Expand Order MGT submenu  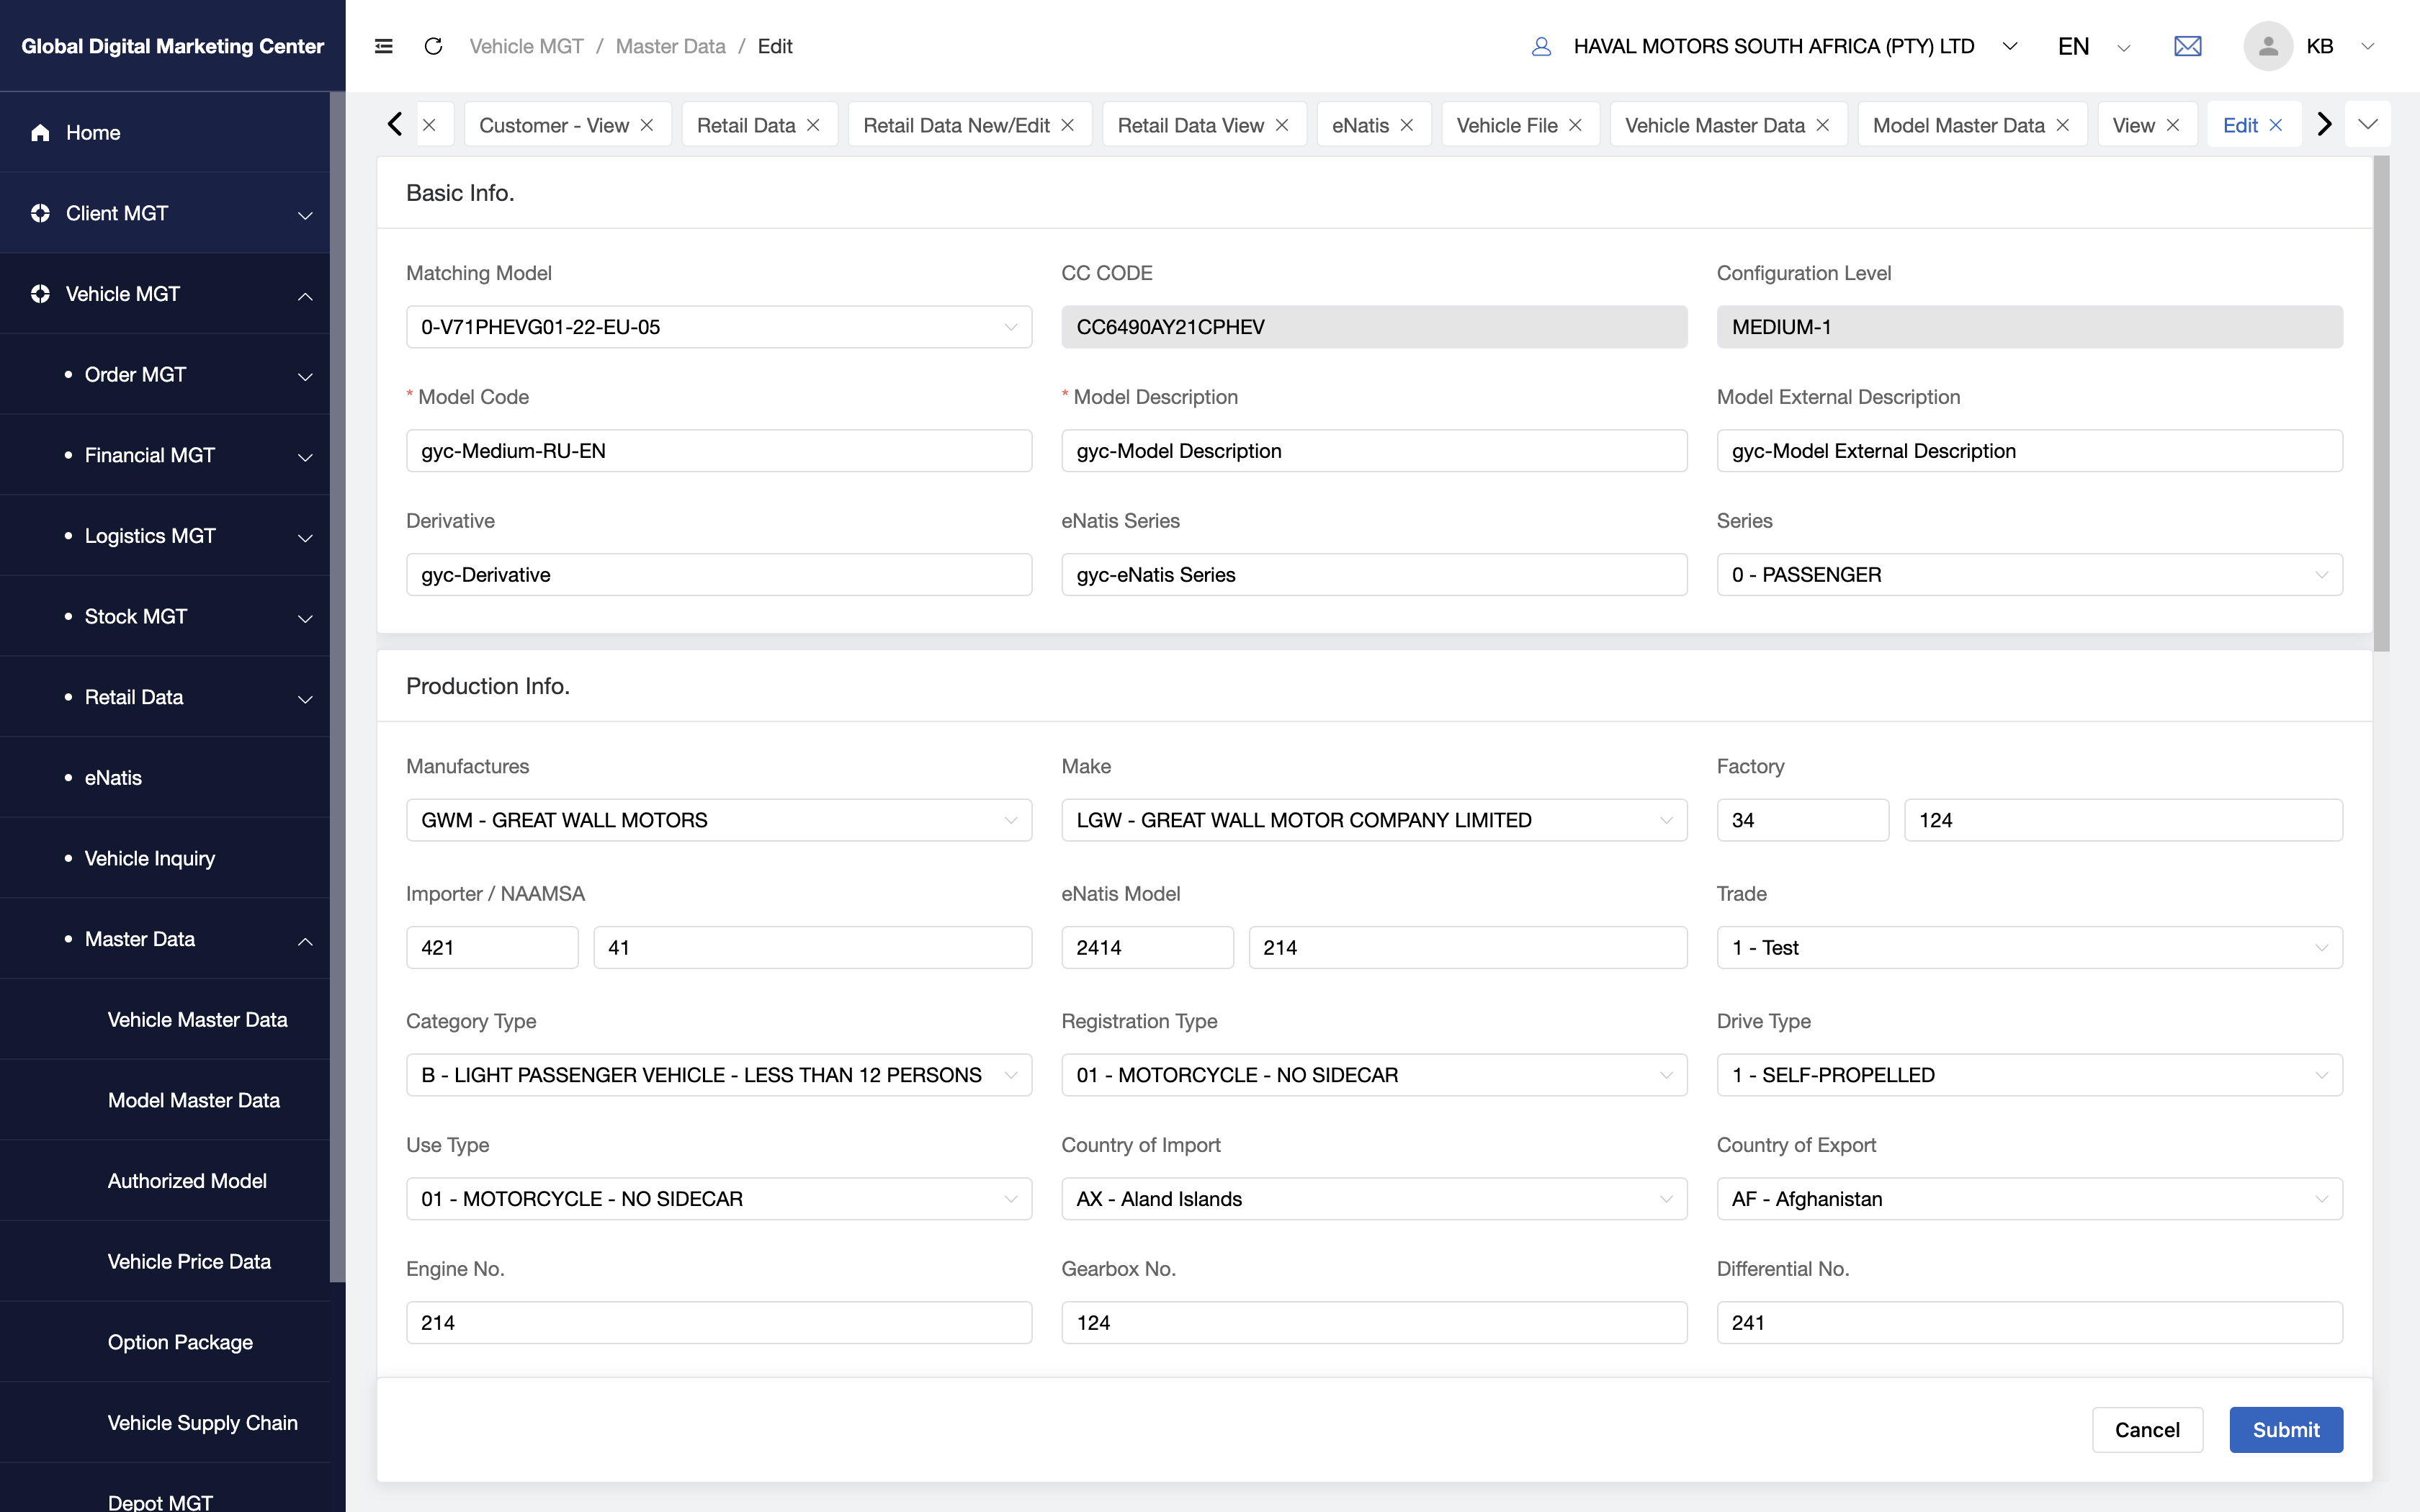(x=165, y=374)
